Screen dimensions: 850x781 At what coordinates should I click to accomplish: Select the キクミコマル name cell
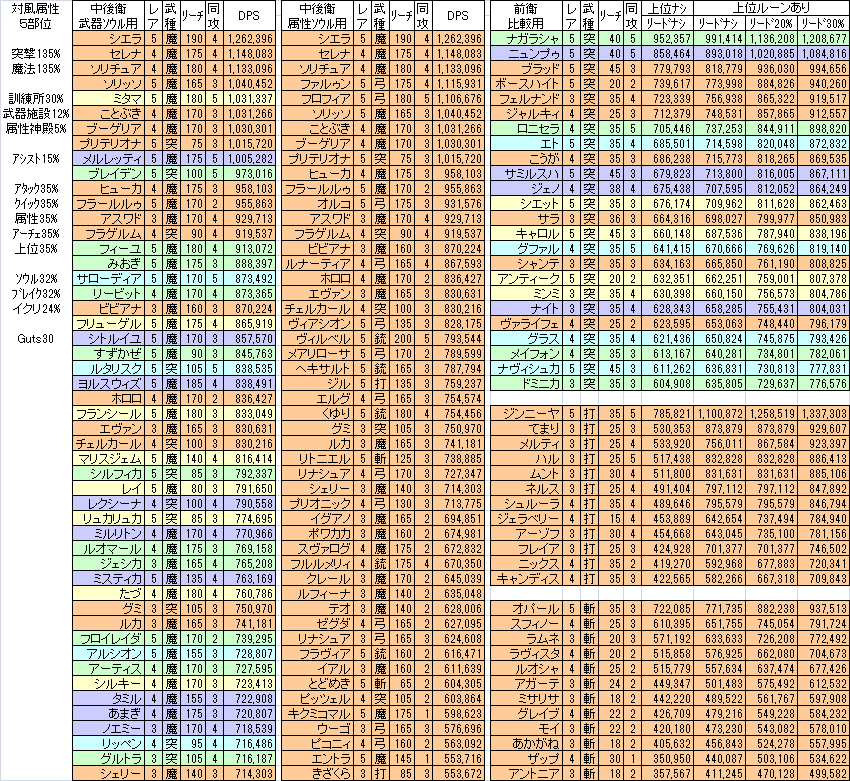click(x=318, y=714)
